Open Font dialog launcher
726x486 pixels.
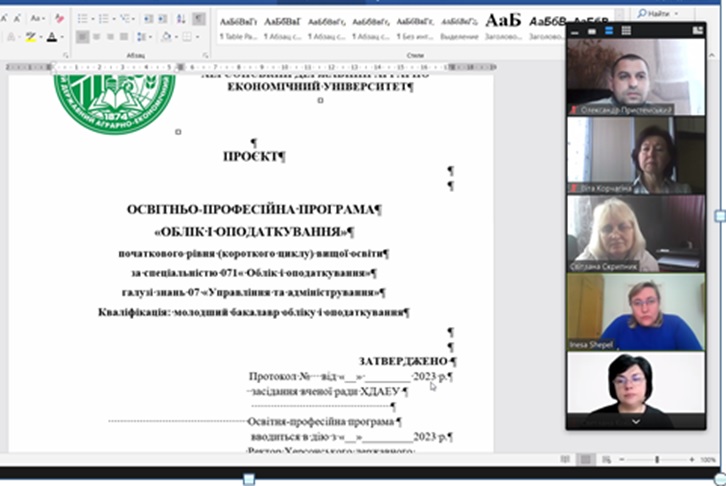coord(65,56)
